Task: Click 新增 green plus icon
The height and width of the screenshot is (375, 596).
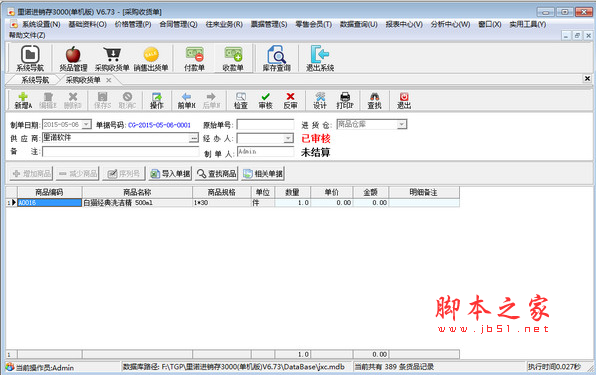Action: point(23,101)
